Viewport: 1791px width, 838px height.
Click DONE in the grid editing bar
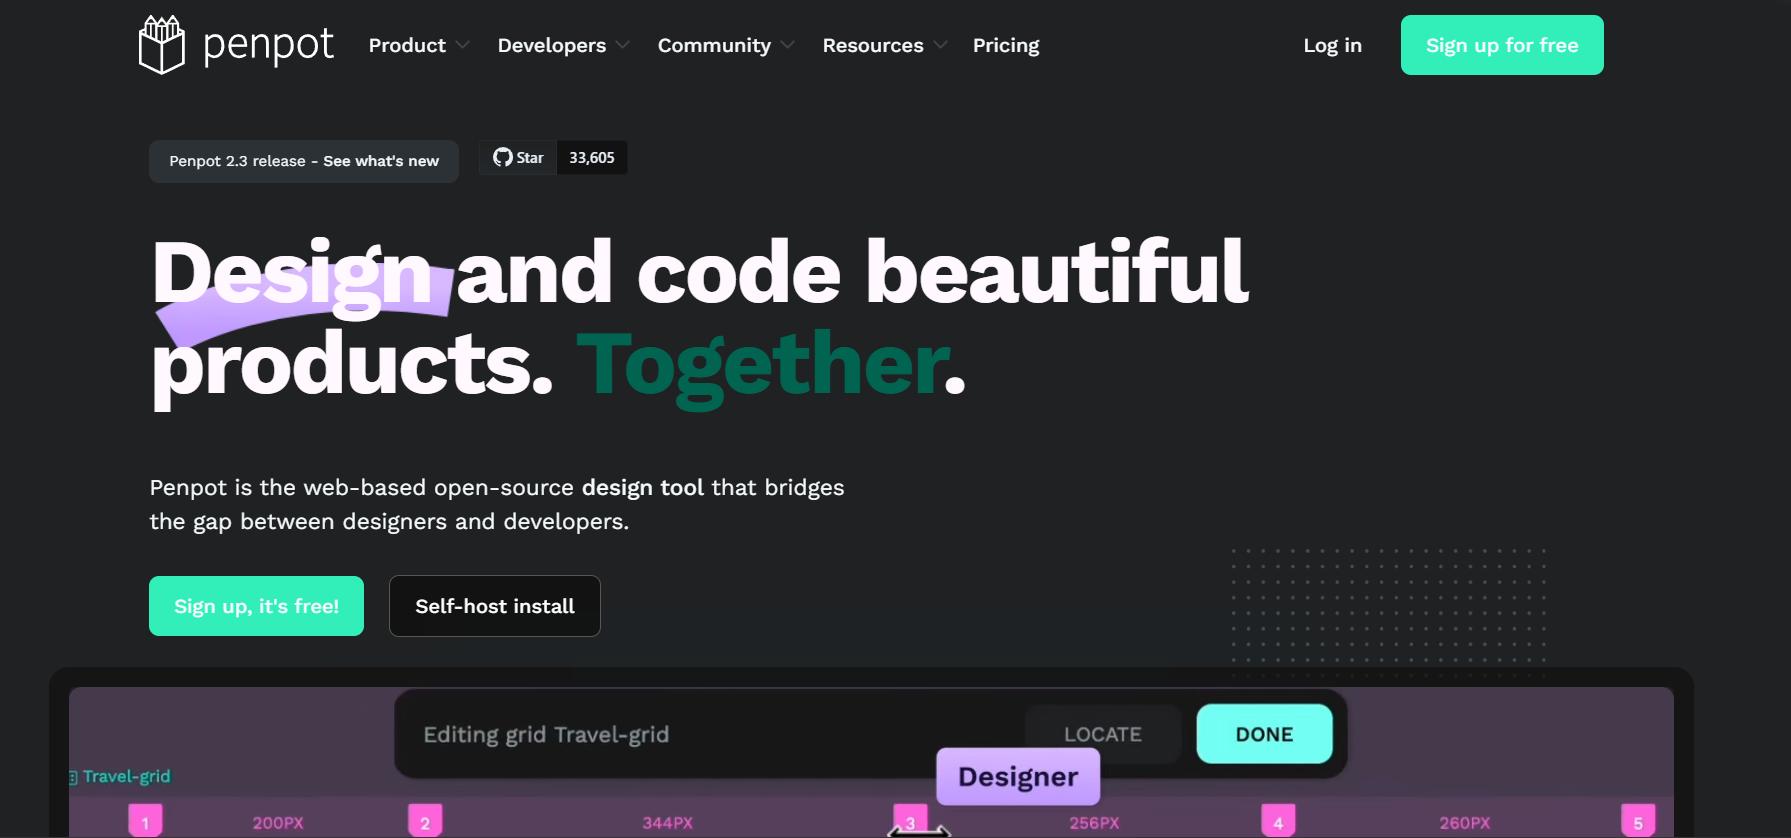(x=1264, y=734)
